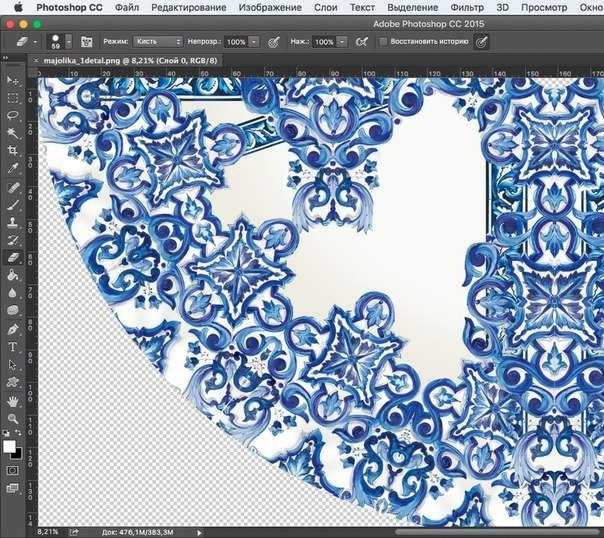Open status bar info arrow menu
Viewport: 604px width, 538px height.
(199, 533)
